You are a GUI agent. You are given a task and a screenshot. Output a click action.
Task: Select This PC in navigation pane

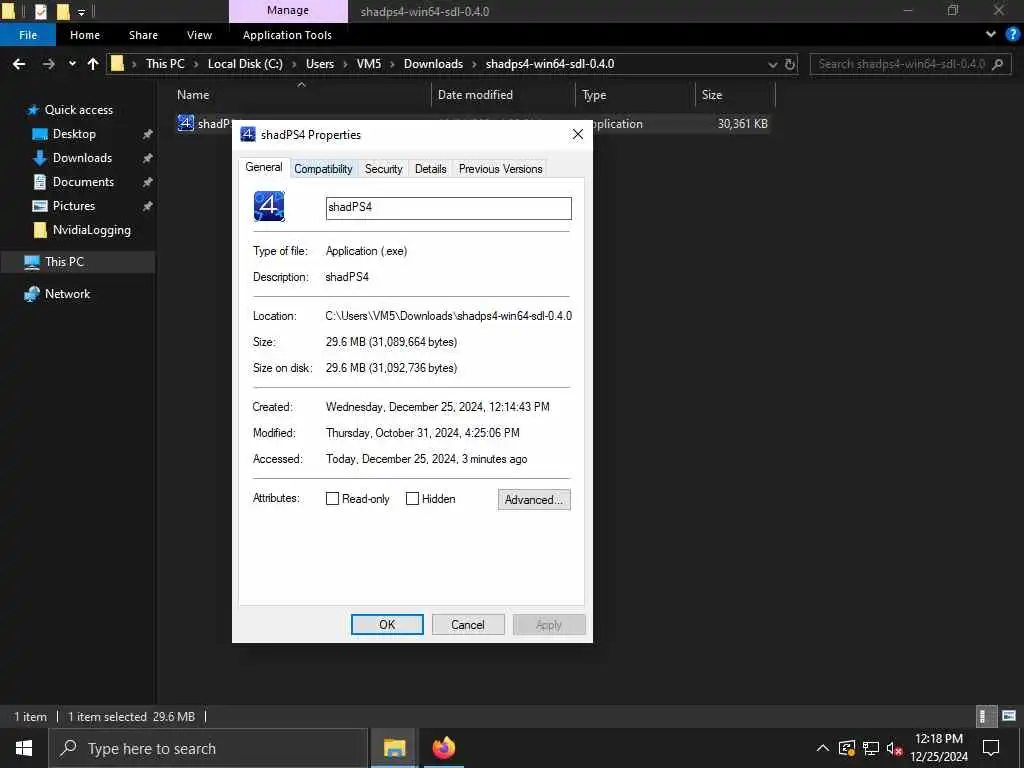[64, 262]
